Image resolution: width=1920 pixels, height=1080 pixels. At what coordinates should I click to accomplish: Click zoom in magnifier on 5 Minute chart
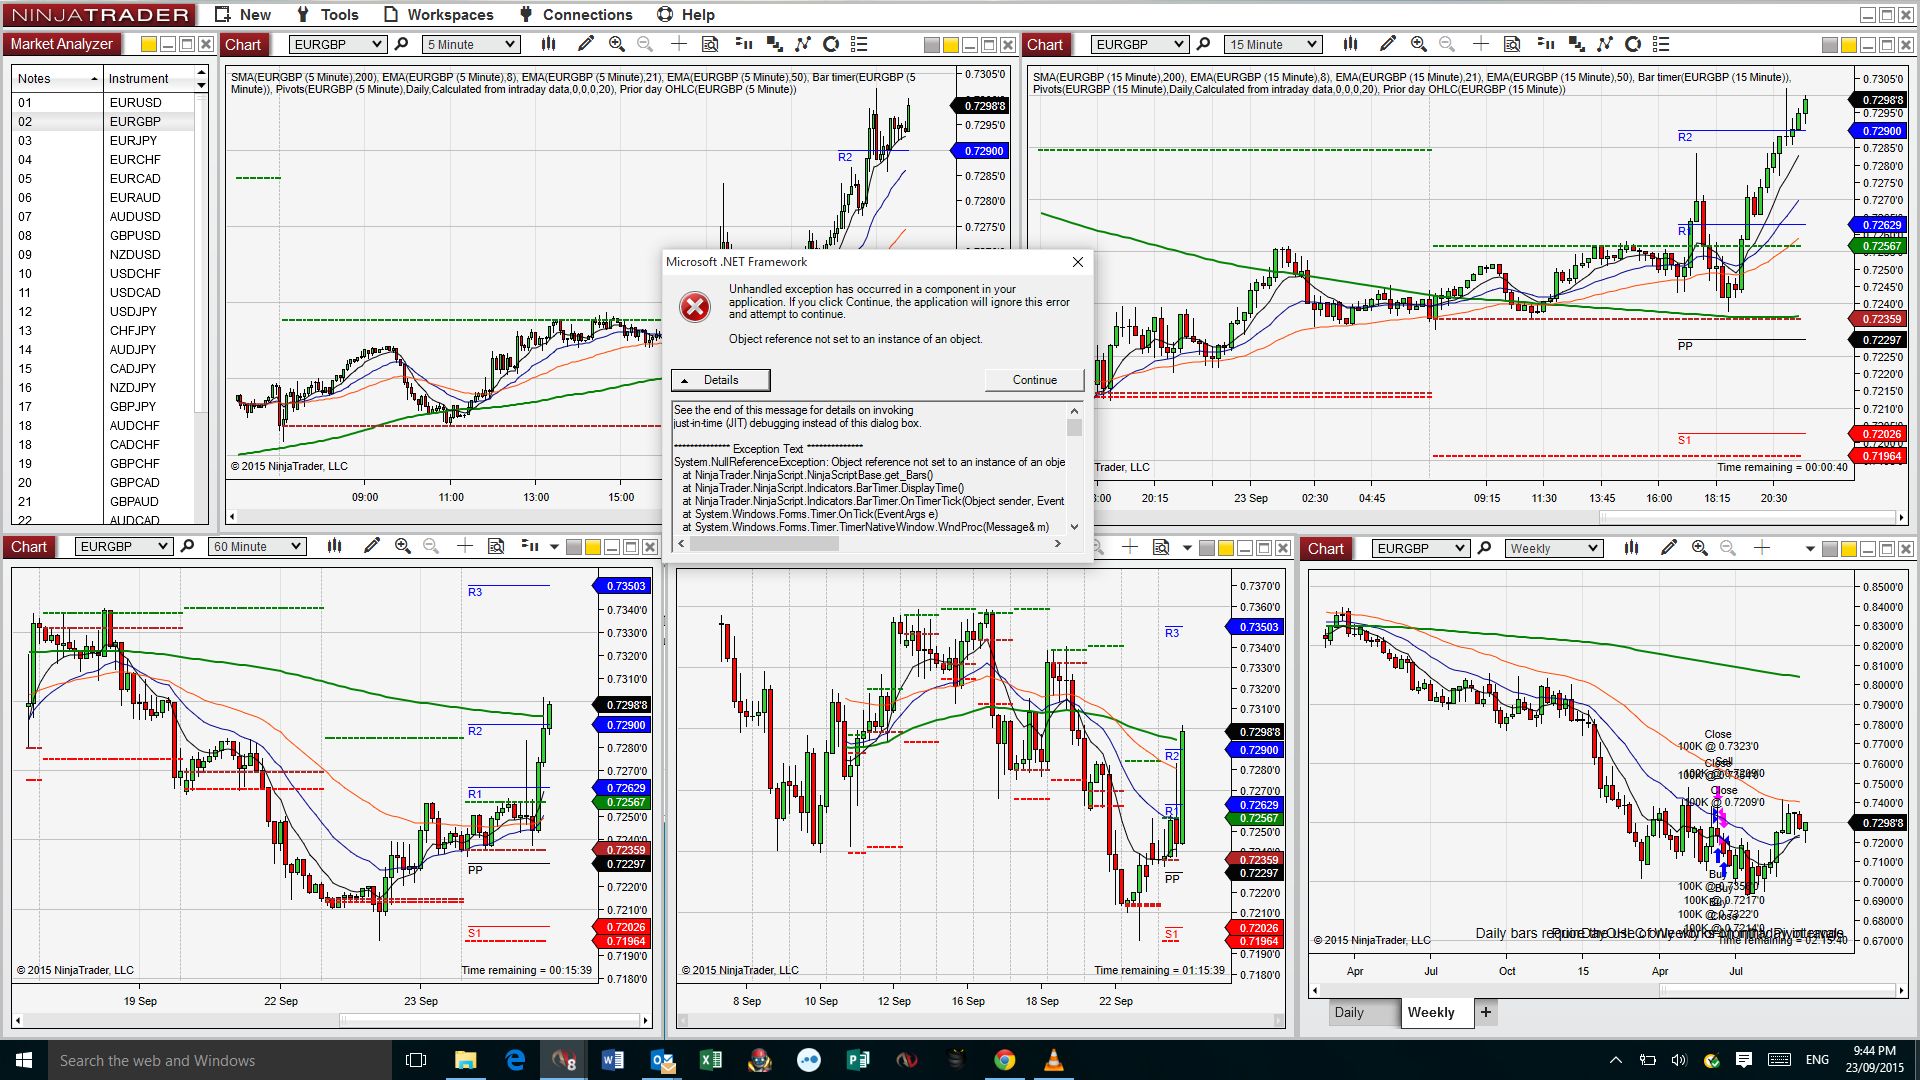coord(616,44)
